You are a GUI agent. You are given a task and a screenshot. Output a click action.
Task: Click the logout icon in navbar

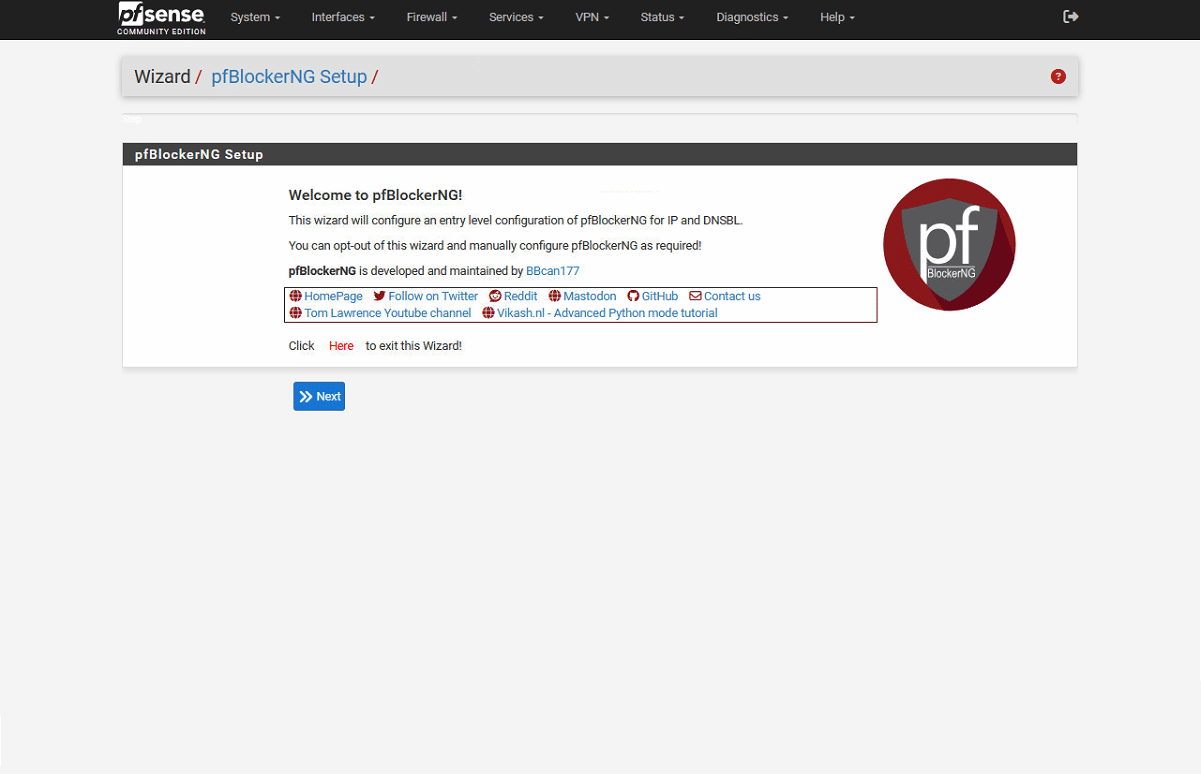click(x=1071, y=17)
